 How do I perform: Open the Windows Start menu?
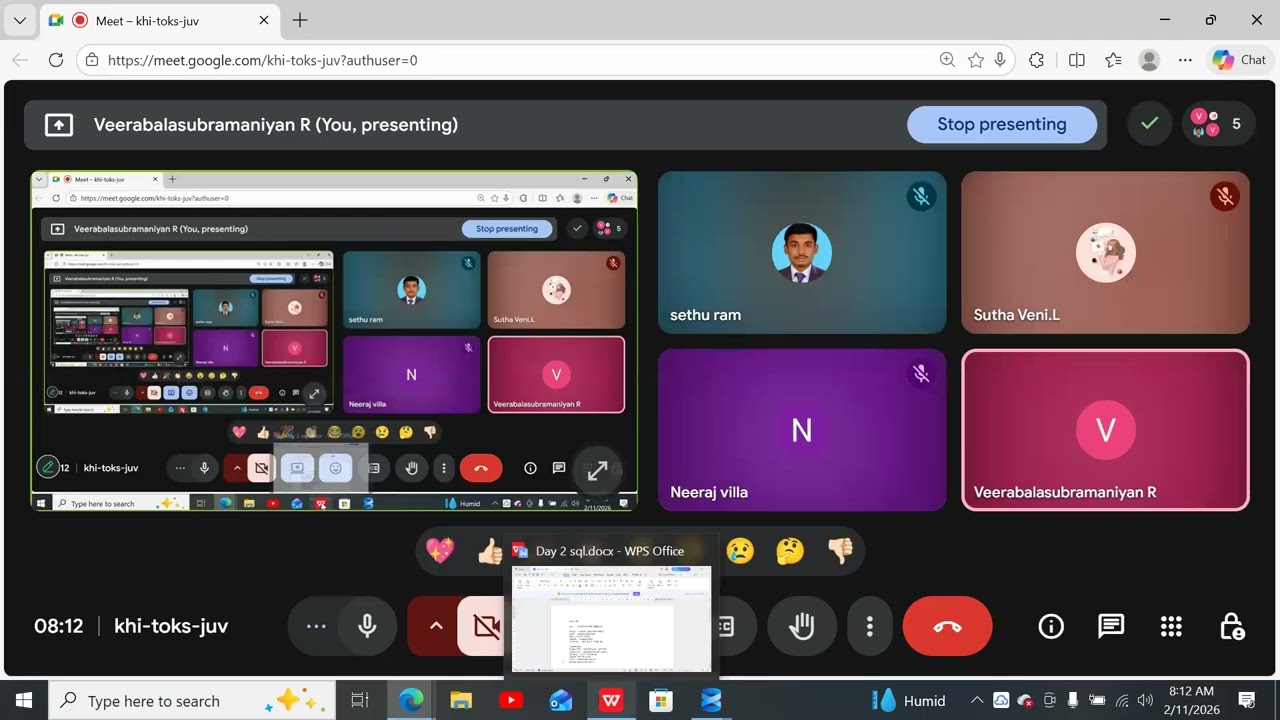(24, 700)
